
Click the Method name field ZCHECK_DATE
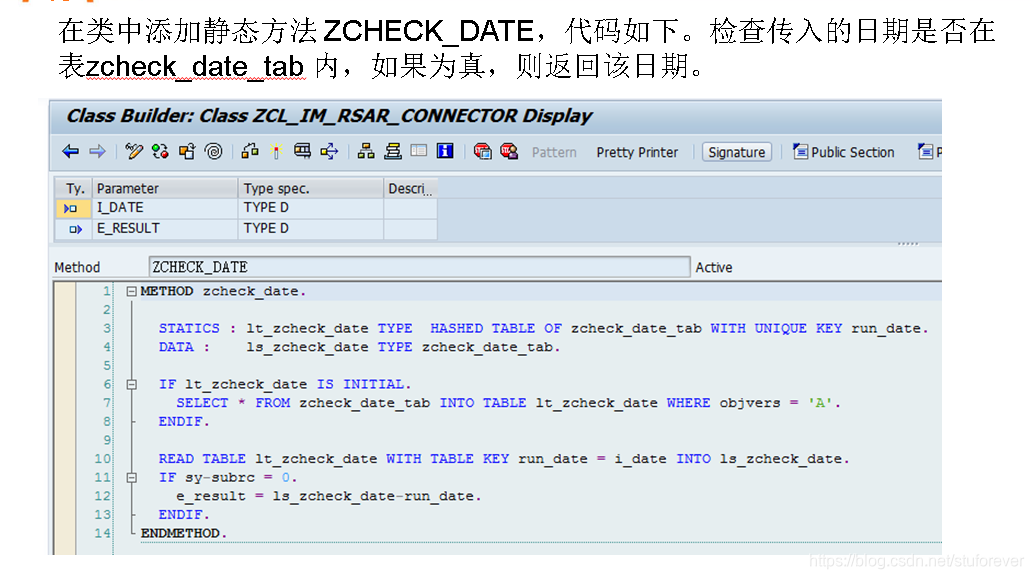click(419, 267)
